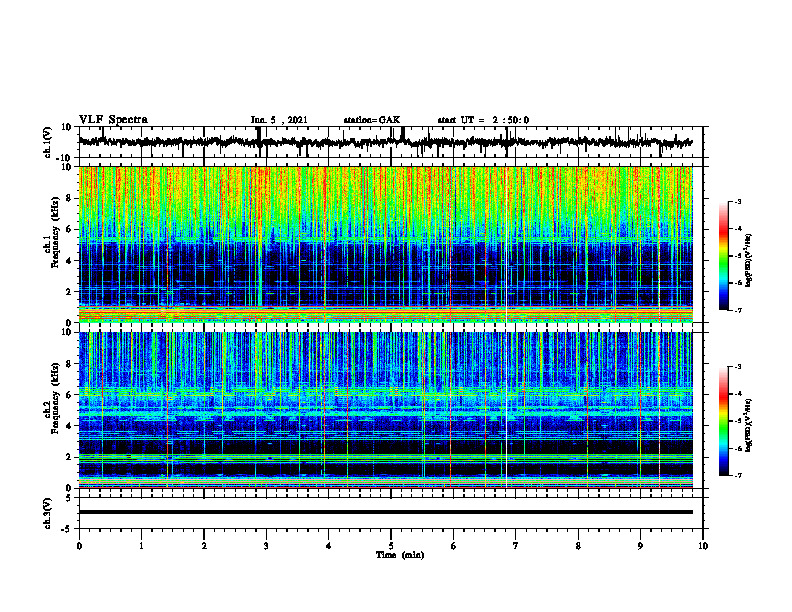Click the "Time (min)" axis title
The image size is (792, 612).
400,555
